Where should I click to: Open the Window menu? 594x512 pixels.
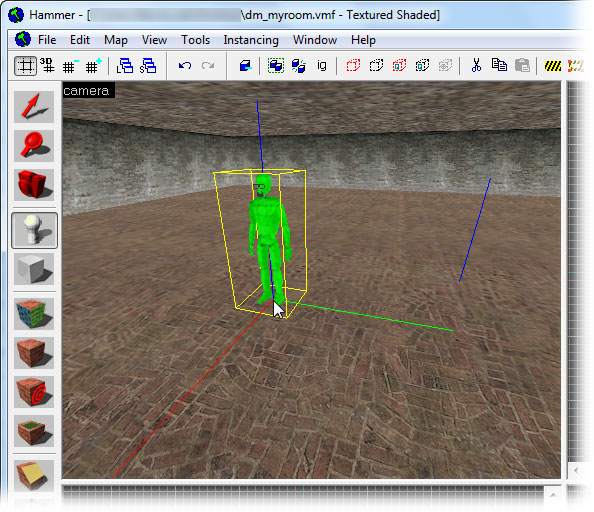tap(315, 40)
